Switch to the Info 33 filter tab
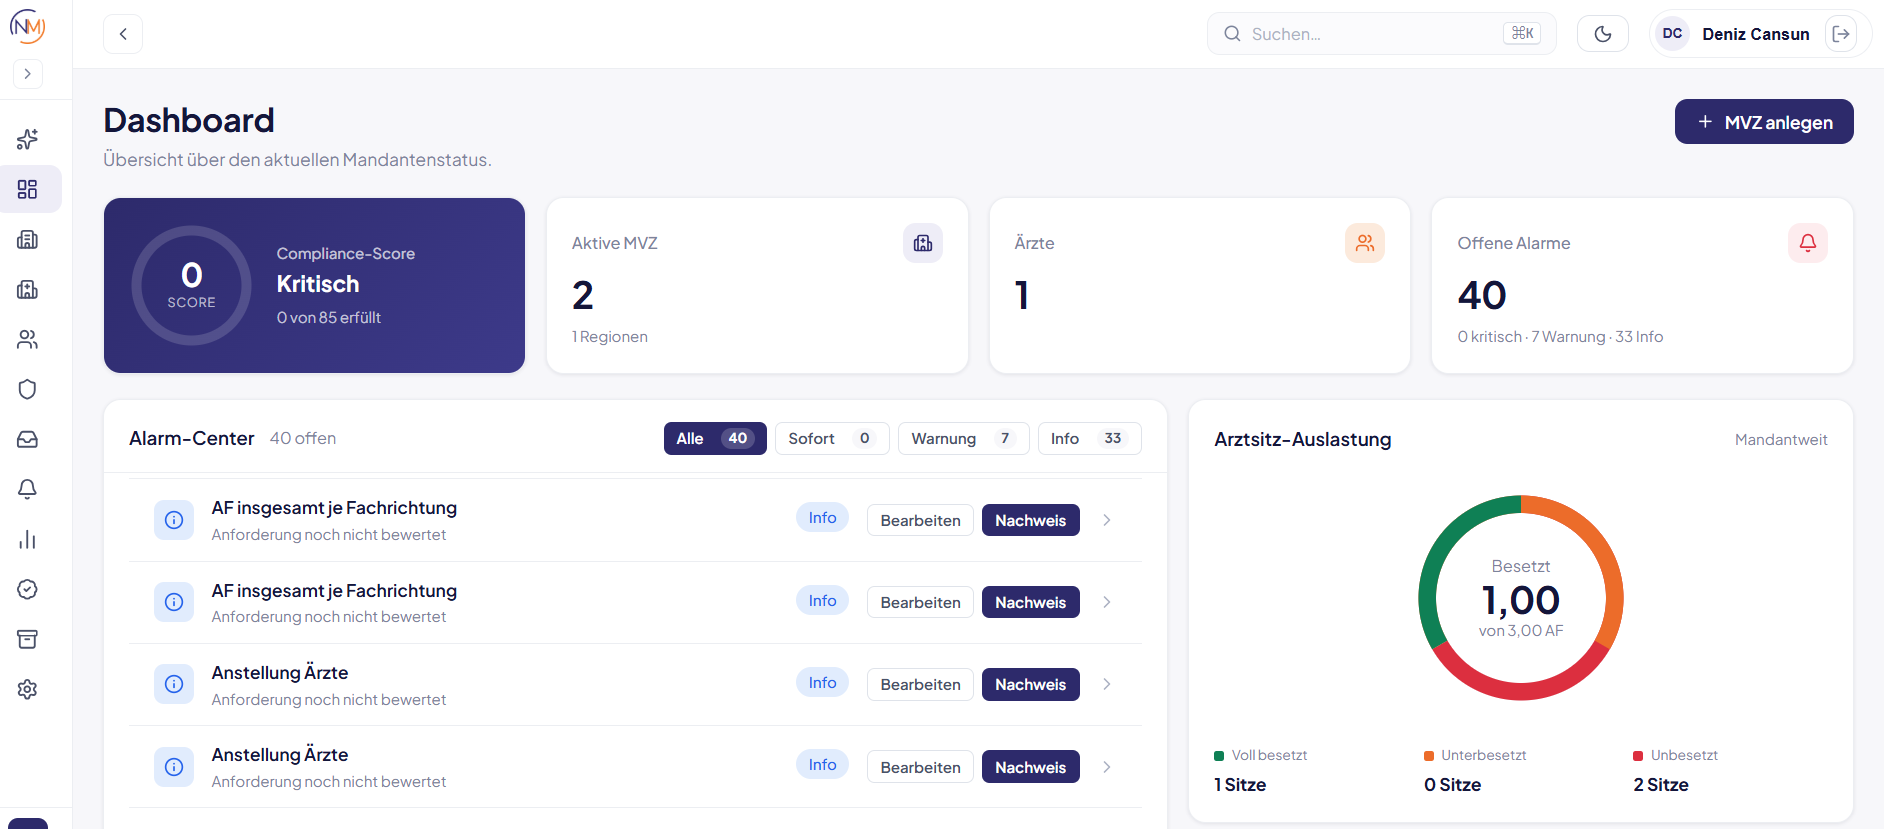 pyautogui.click(x=1090, y=438)
